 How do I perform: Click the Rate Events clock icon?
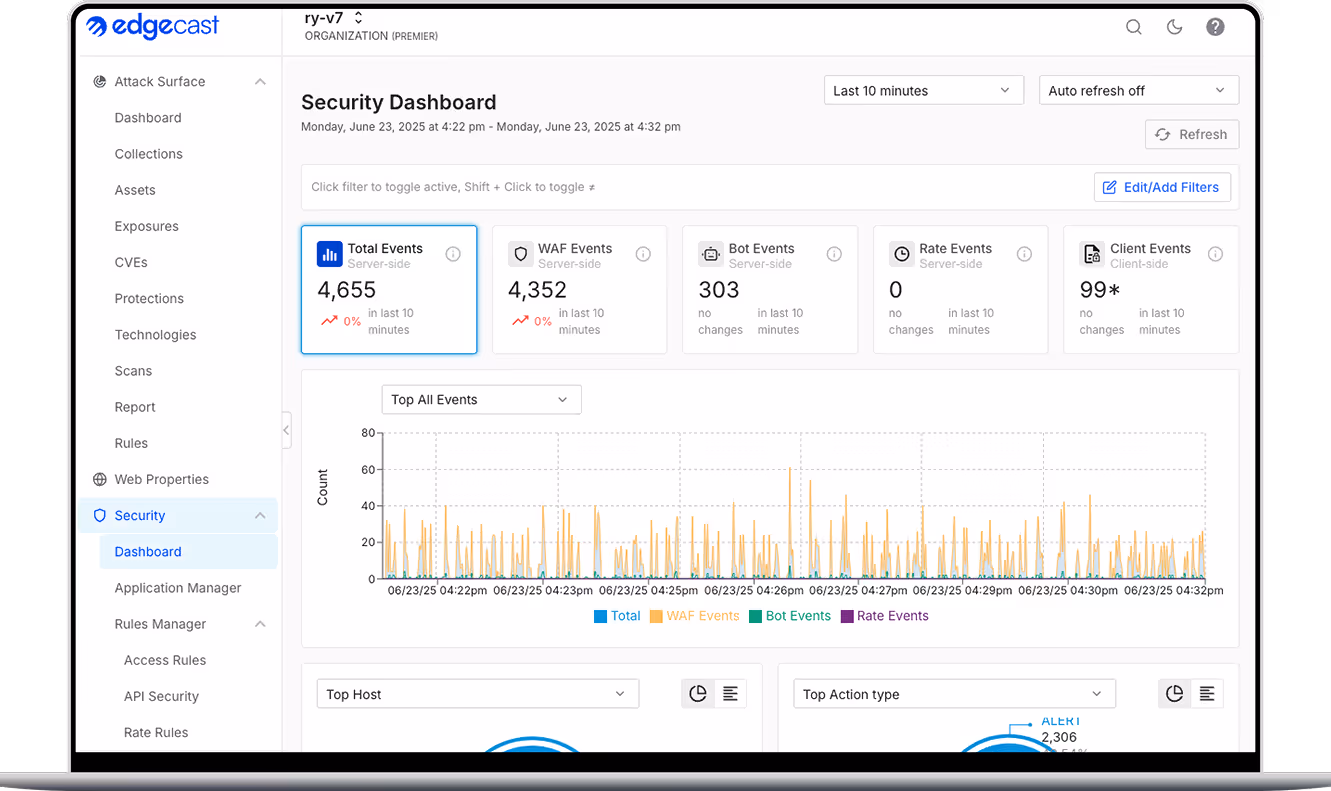pyautogui.click(x=902, y=254)
